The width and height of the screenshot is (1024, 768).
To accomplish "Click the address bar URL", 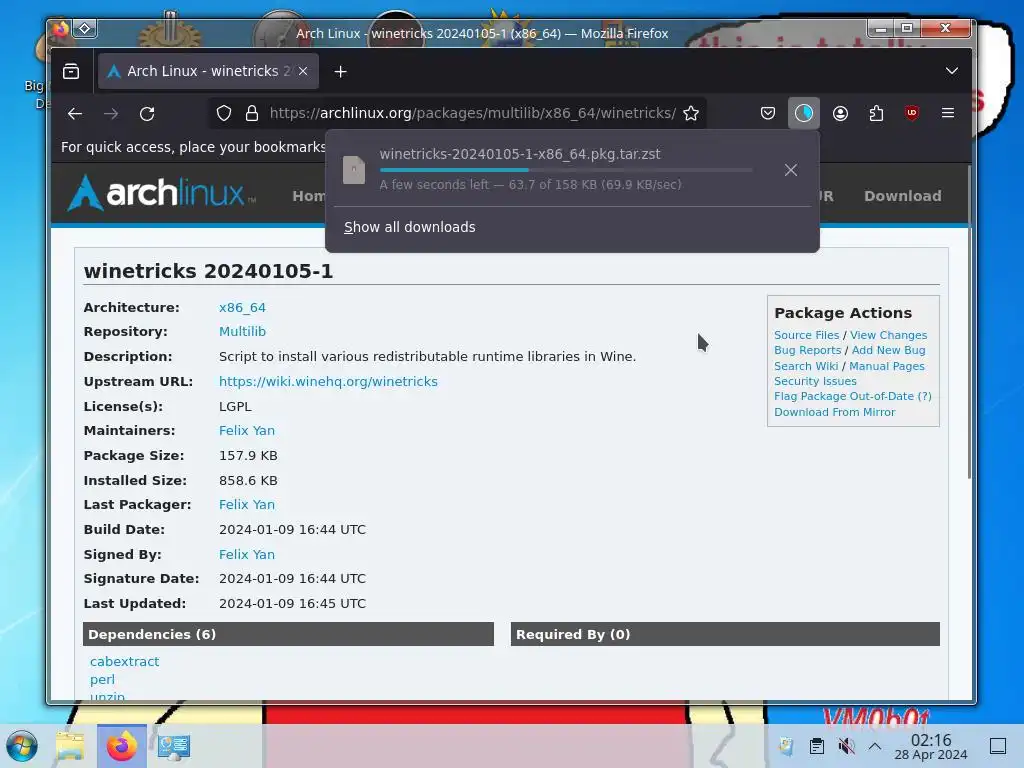I will pos(472,114).
